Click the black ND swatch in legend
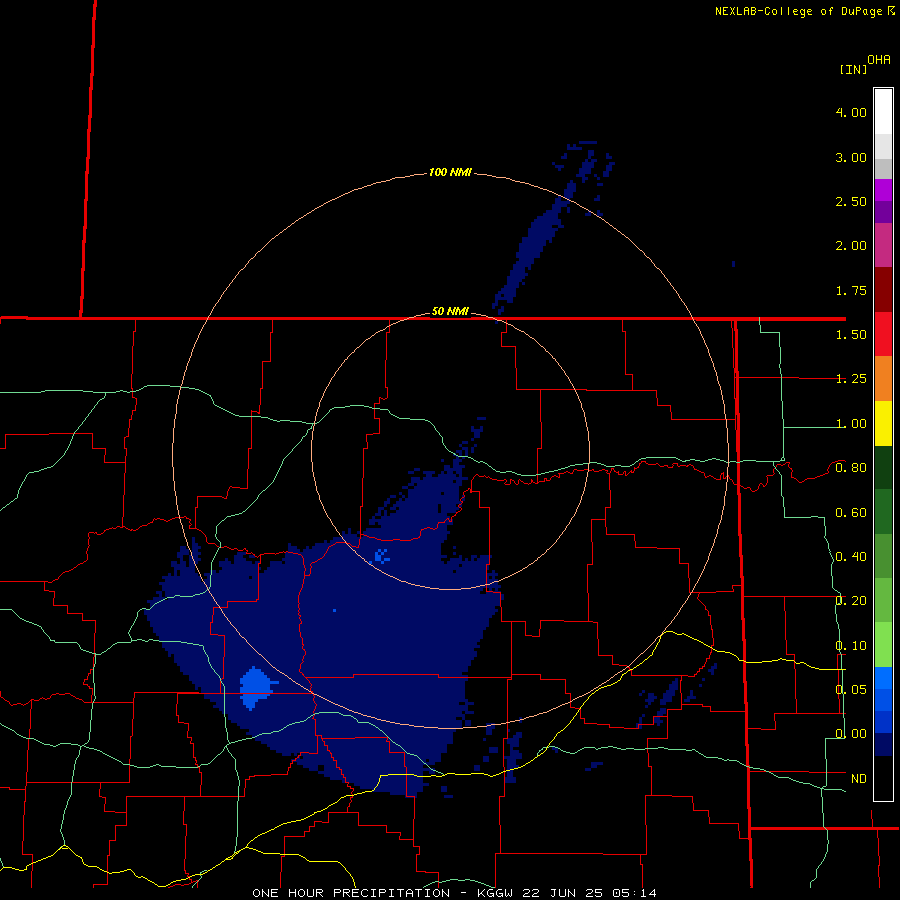 click(883, 778)
